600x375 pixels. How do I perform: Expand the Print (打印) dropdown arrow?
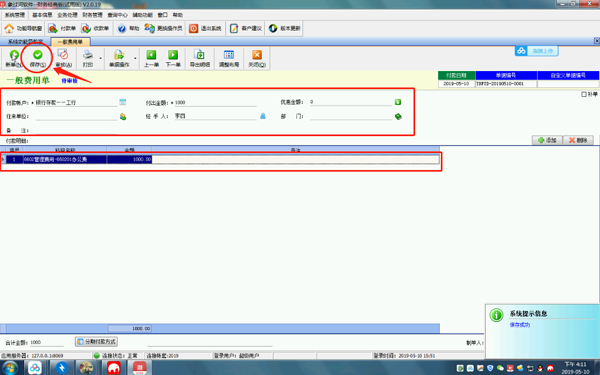[101, 59]
